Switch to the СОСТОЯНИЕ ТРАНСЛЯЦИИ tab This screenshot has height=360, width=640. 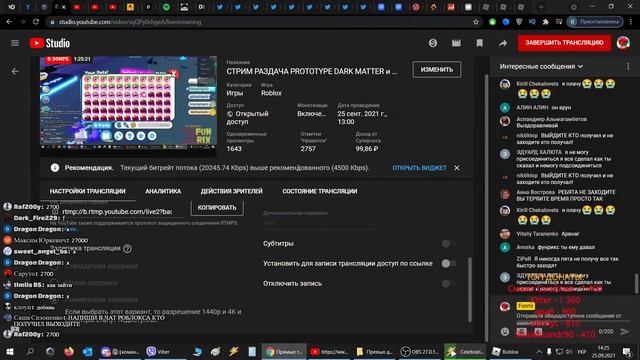point(320,191)
